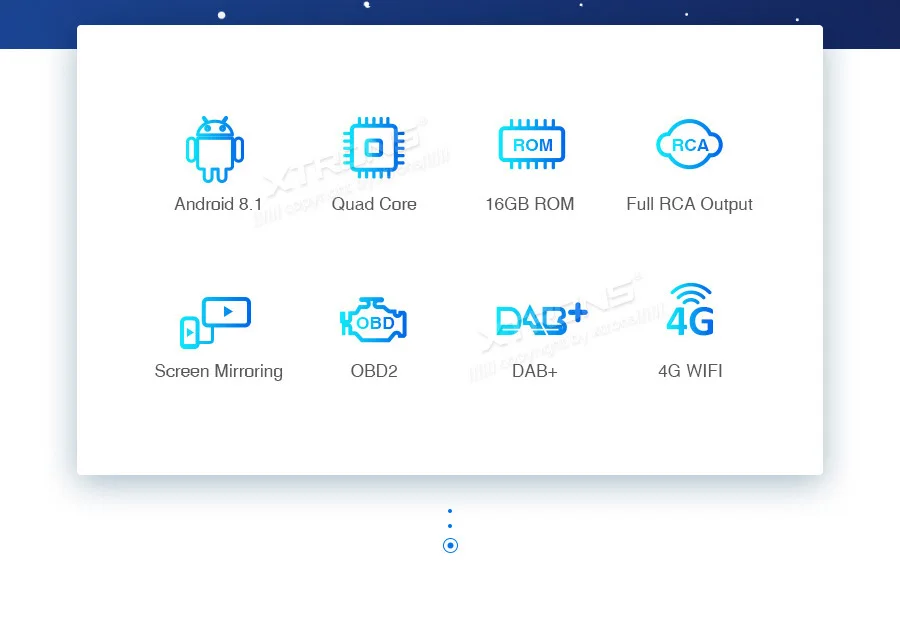This screenshot has height=622, width=900.
Task: Click the OBD engine icon
Action: [374, 320]
